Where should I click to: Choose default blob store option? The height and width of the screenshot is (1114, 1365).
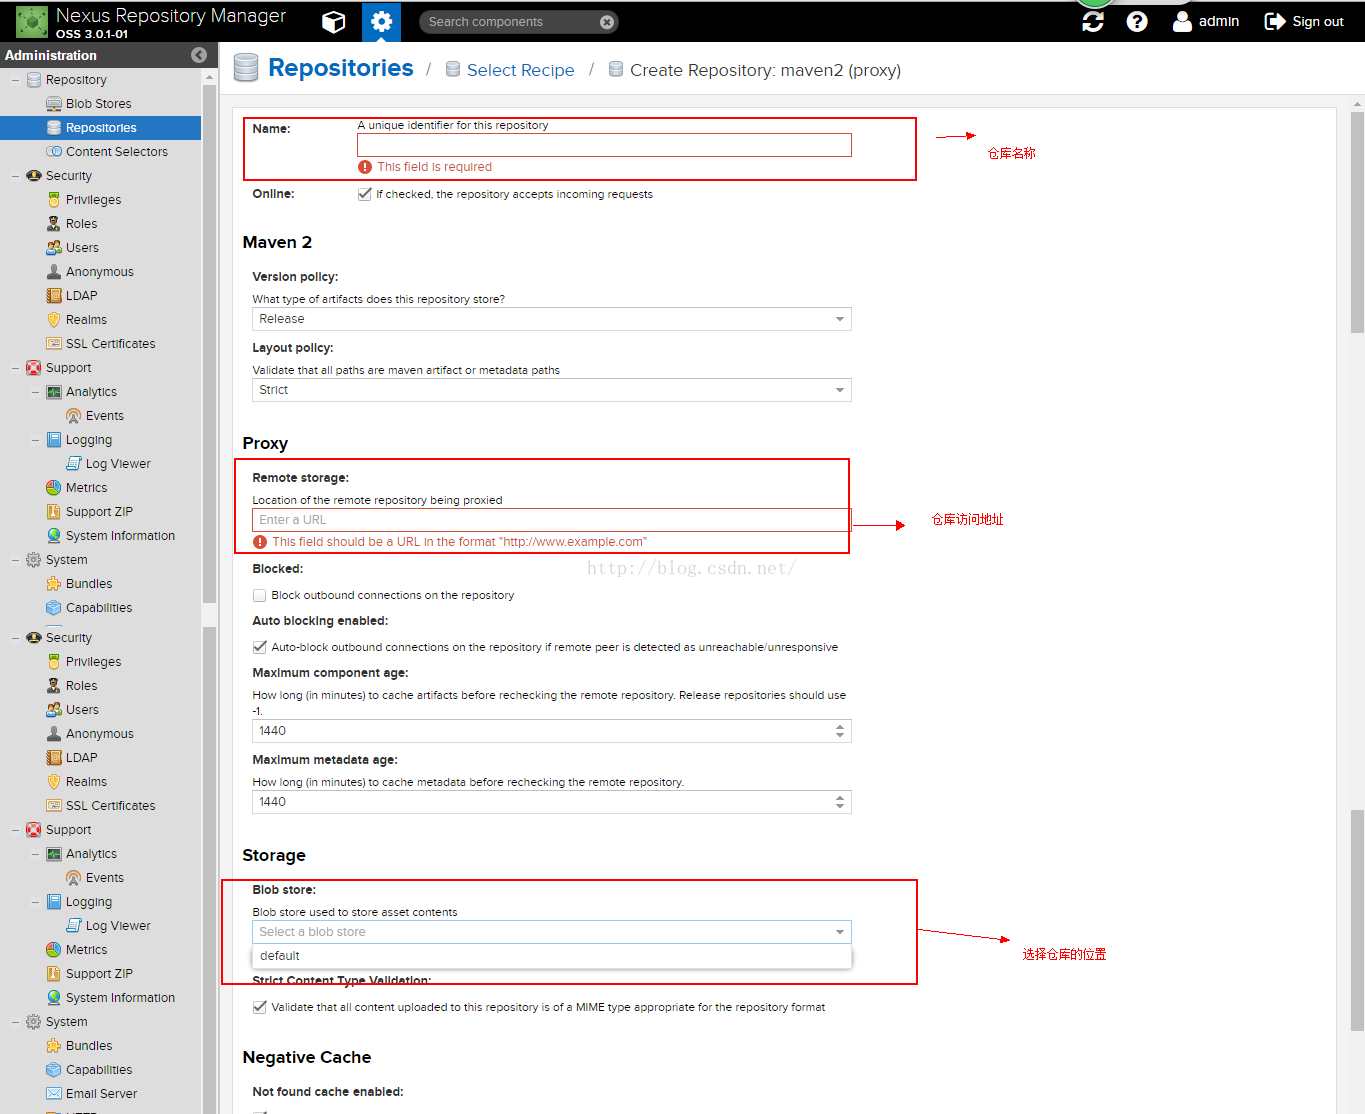(552, 956)
